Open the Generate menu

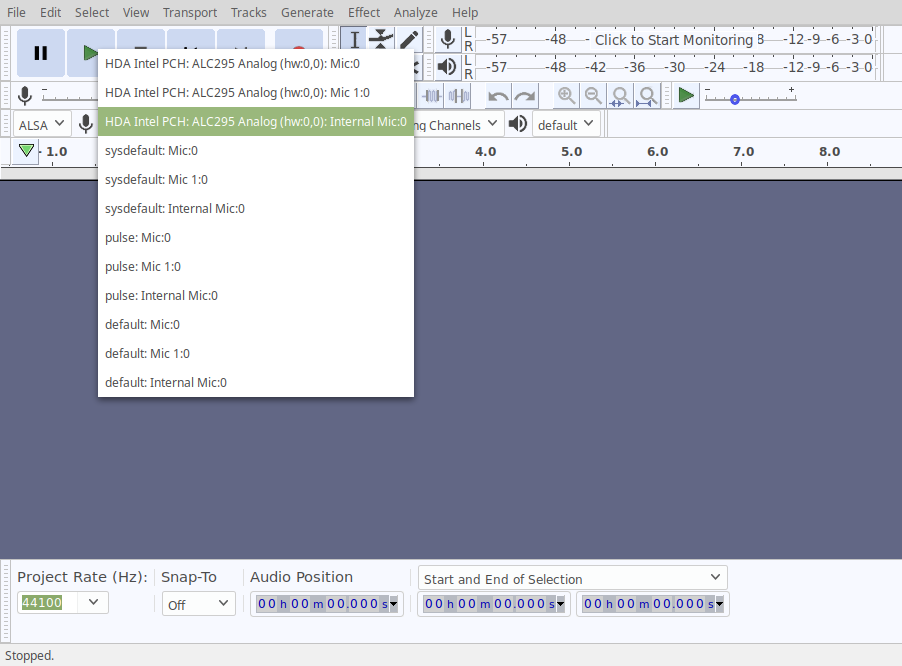click(307, 13)
